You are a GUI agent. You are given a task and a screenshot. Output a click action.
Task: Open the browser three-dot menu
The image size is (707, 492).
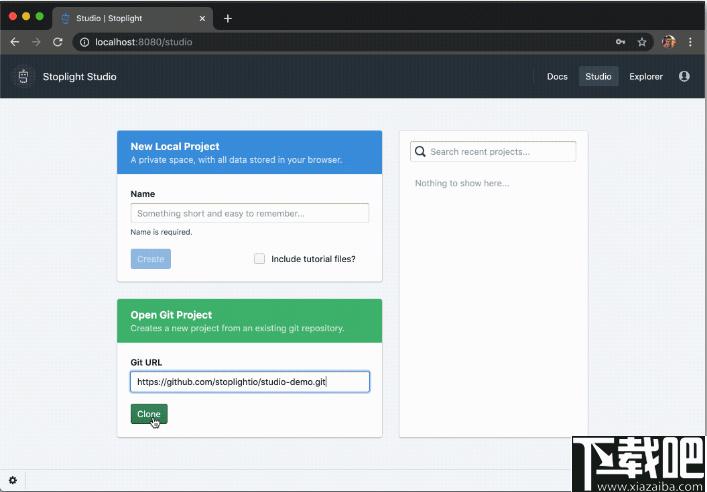(x=691, y=42)
